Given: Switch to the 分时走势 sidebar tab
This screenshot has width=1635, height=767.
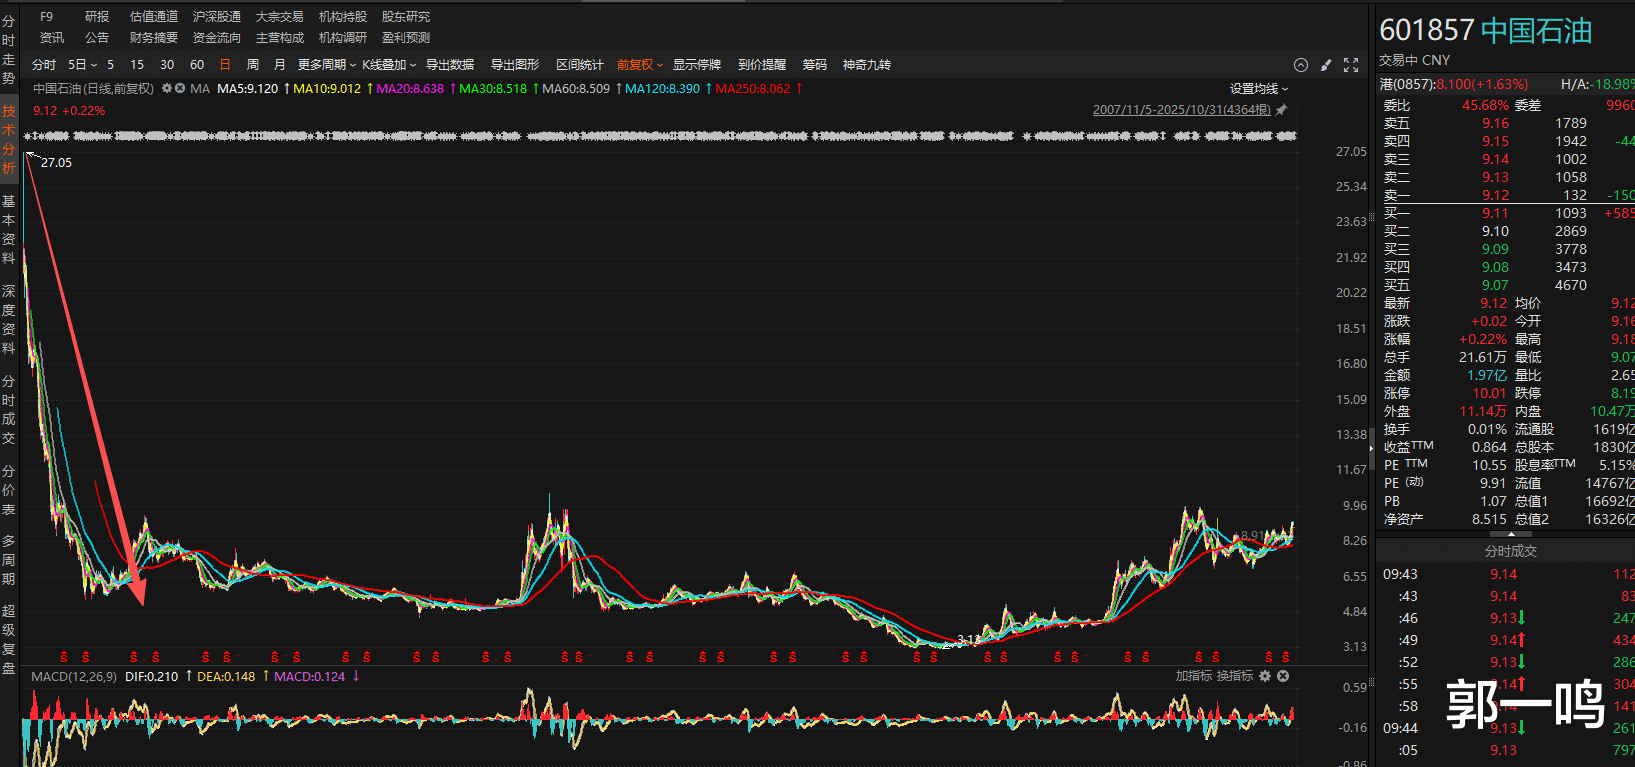Looking at the screenshot, I should coord(9,49).
